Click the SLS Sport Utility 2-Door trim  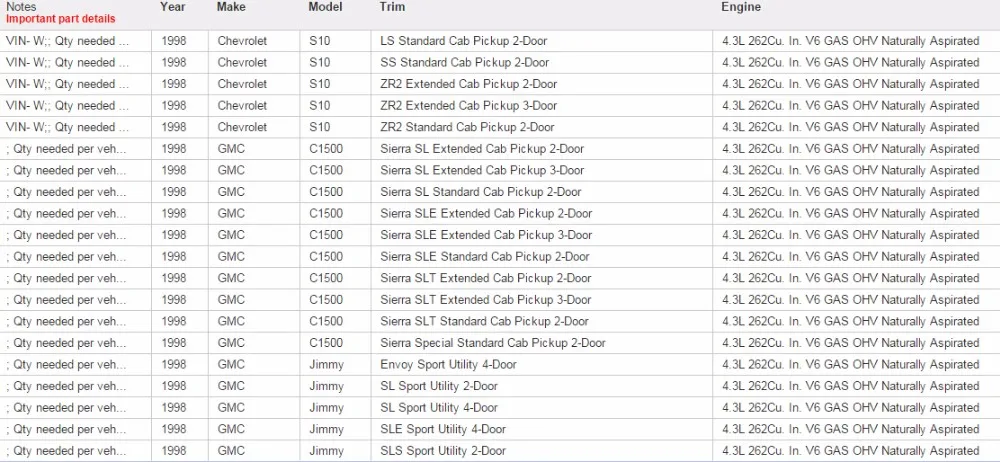pyautogui.click(x=443, y=451)
